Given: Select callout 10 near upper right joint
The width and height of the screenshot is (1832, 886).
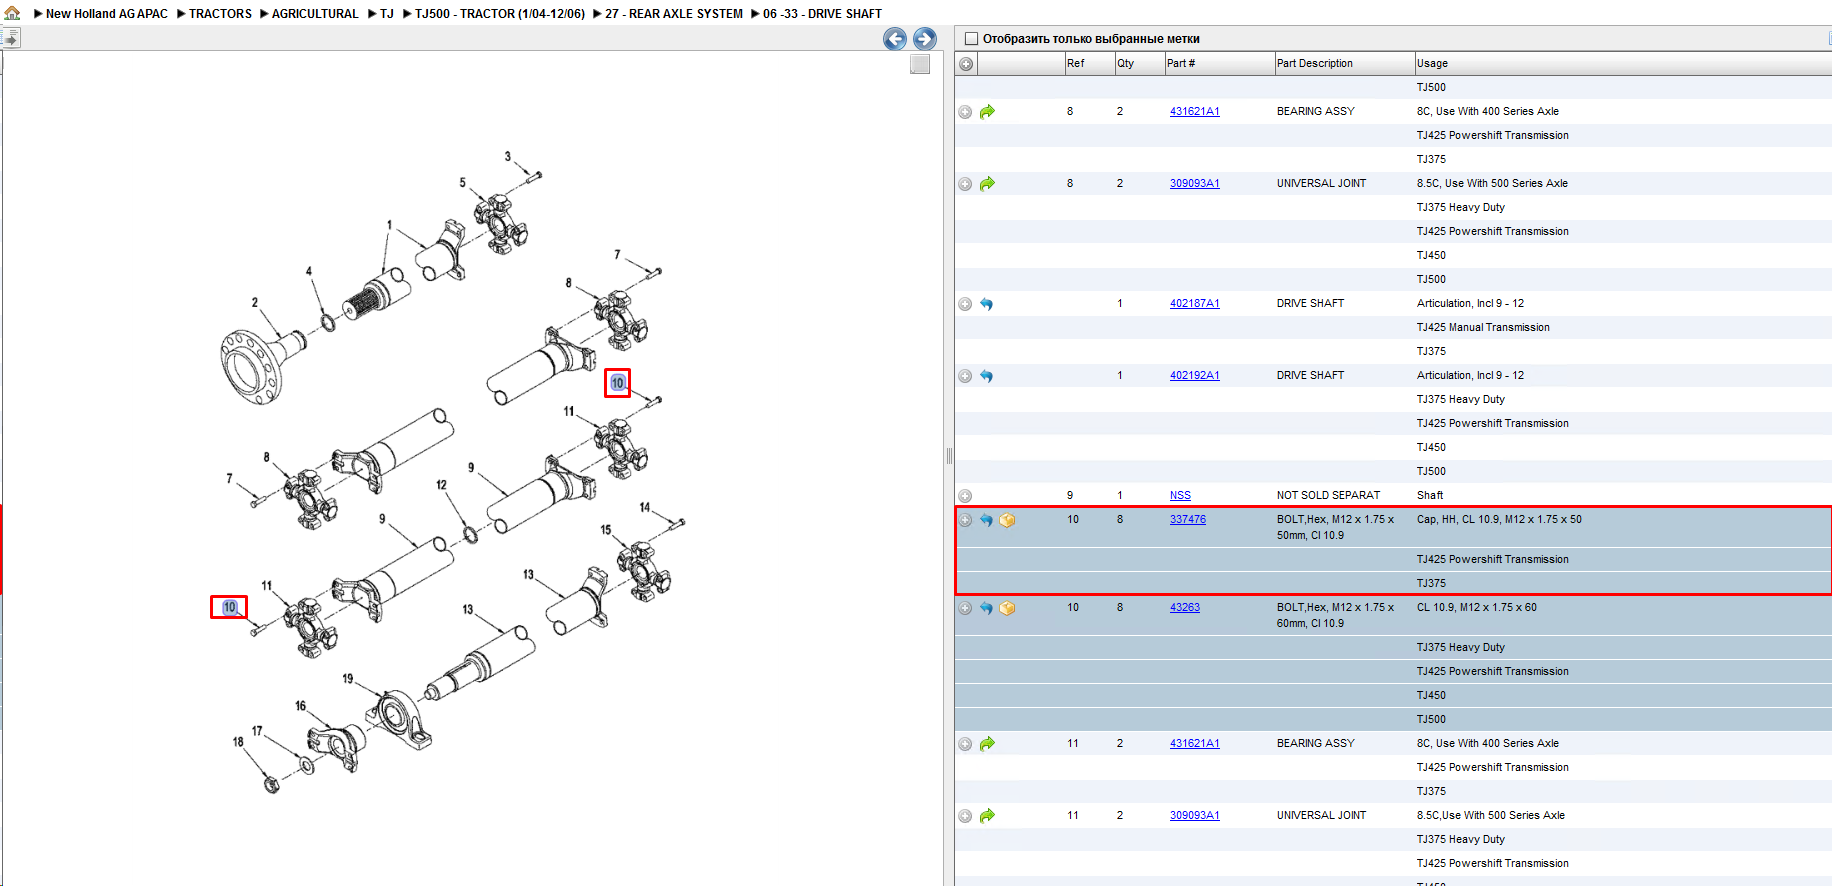Looking at the screenshot, I should click(x=618, y=383).
